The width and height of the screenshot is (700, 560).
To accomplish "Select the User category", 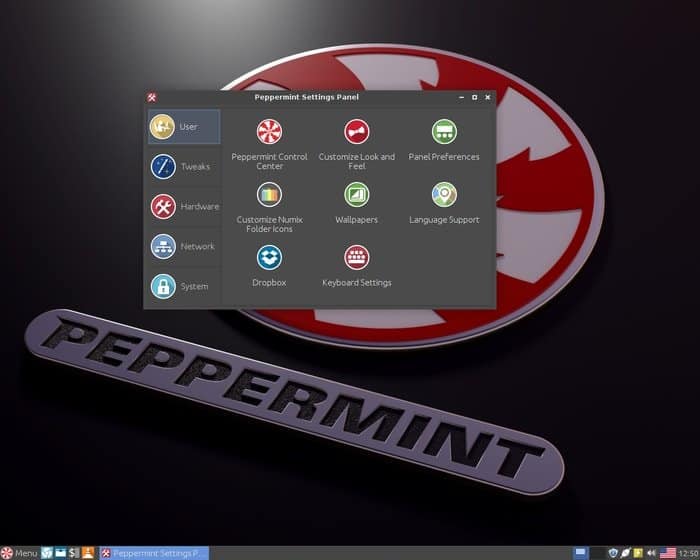I will tap(184, 127).
